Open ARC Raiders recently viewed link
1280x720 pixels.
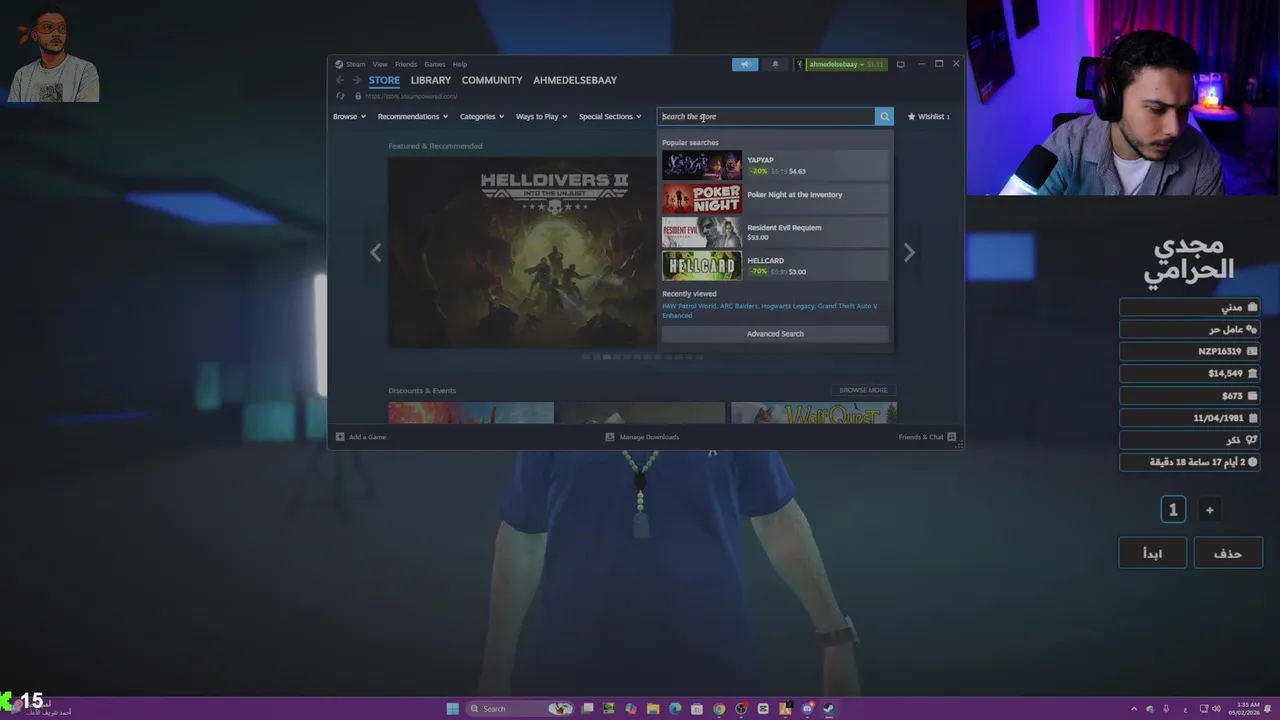tap(739, 306)
